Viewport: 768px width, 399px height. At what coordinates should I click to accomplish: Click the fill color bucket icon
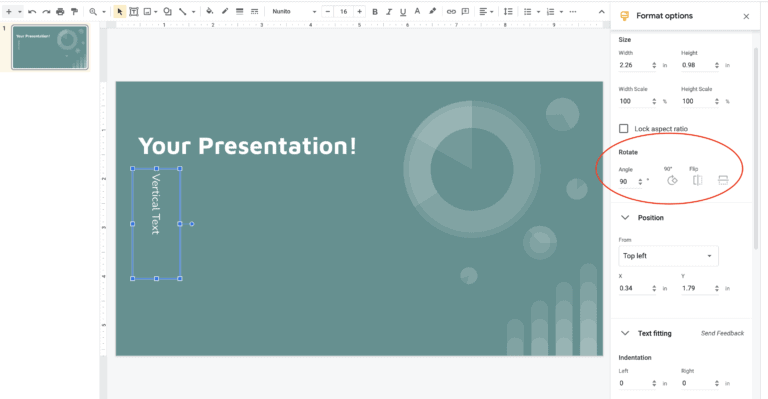[210, 11]
